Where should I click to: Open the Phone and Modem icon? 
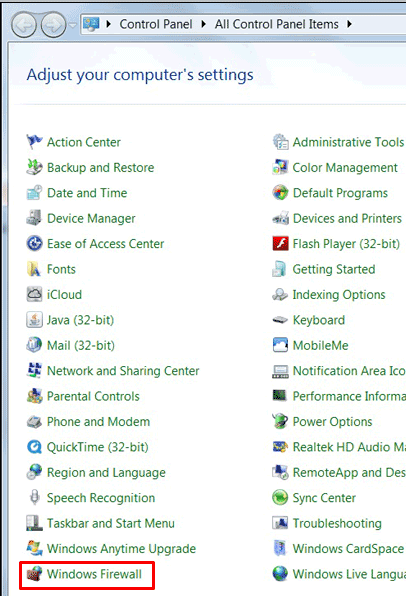tap(34, 422)
